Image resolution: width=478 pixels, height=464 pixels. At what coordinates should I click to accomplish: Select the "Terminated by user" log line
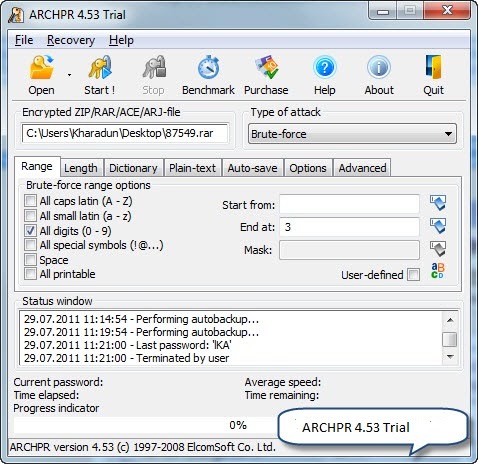127,358
